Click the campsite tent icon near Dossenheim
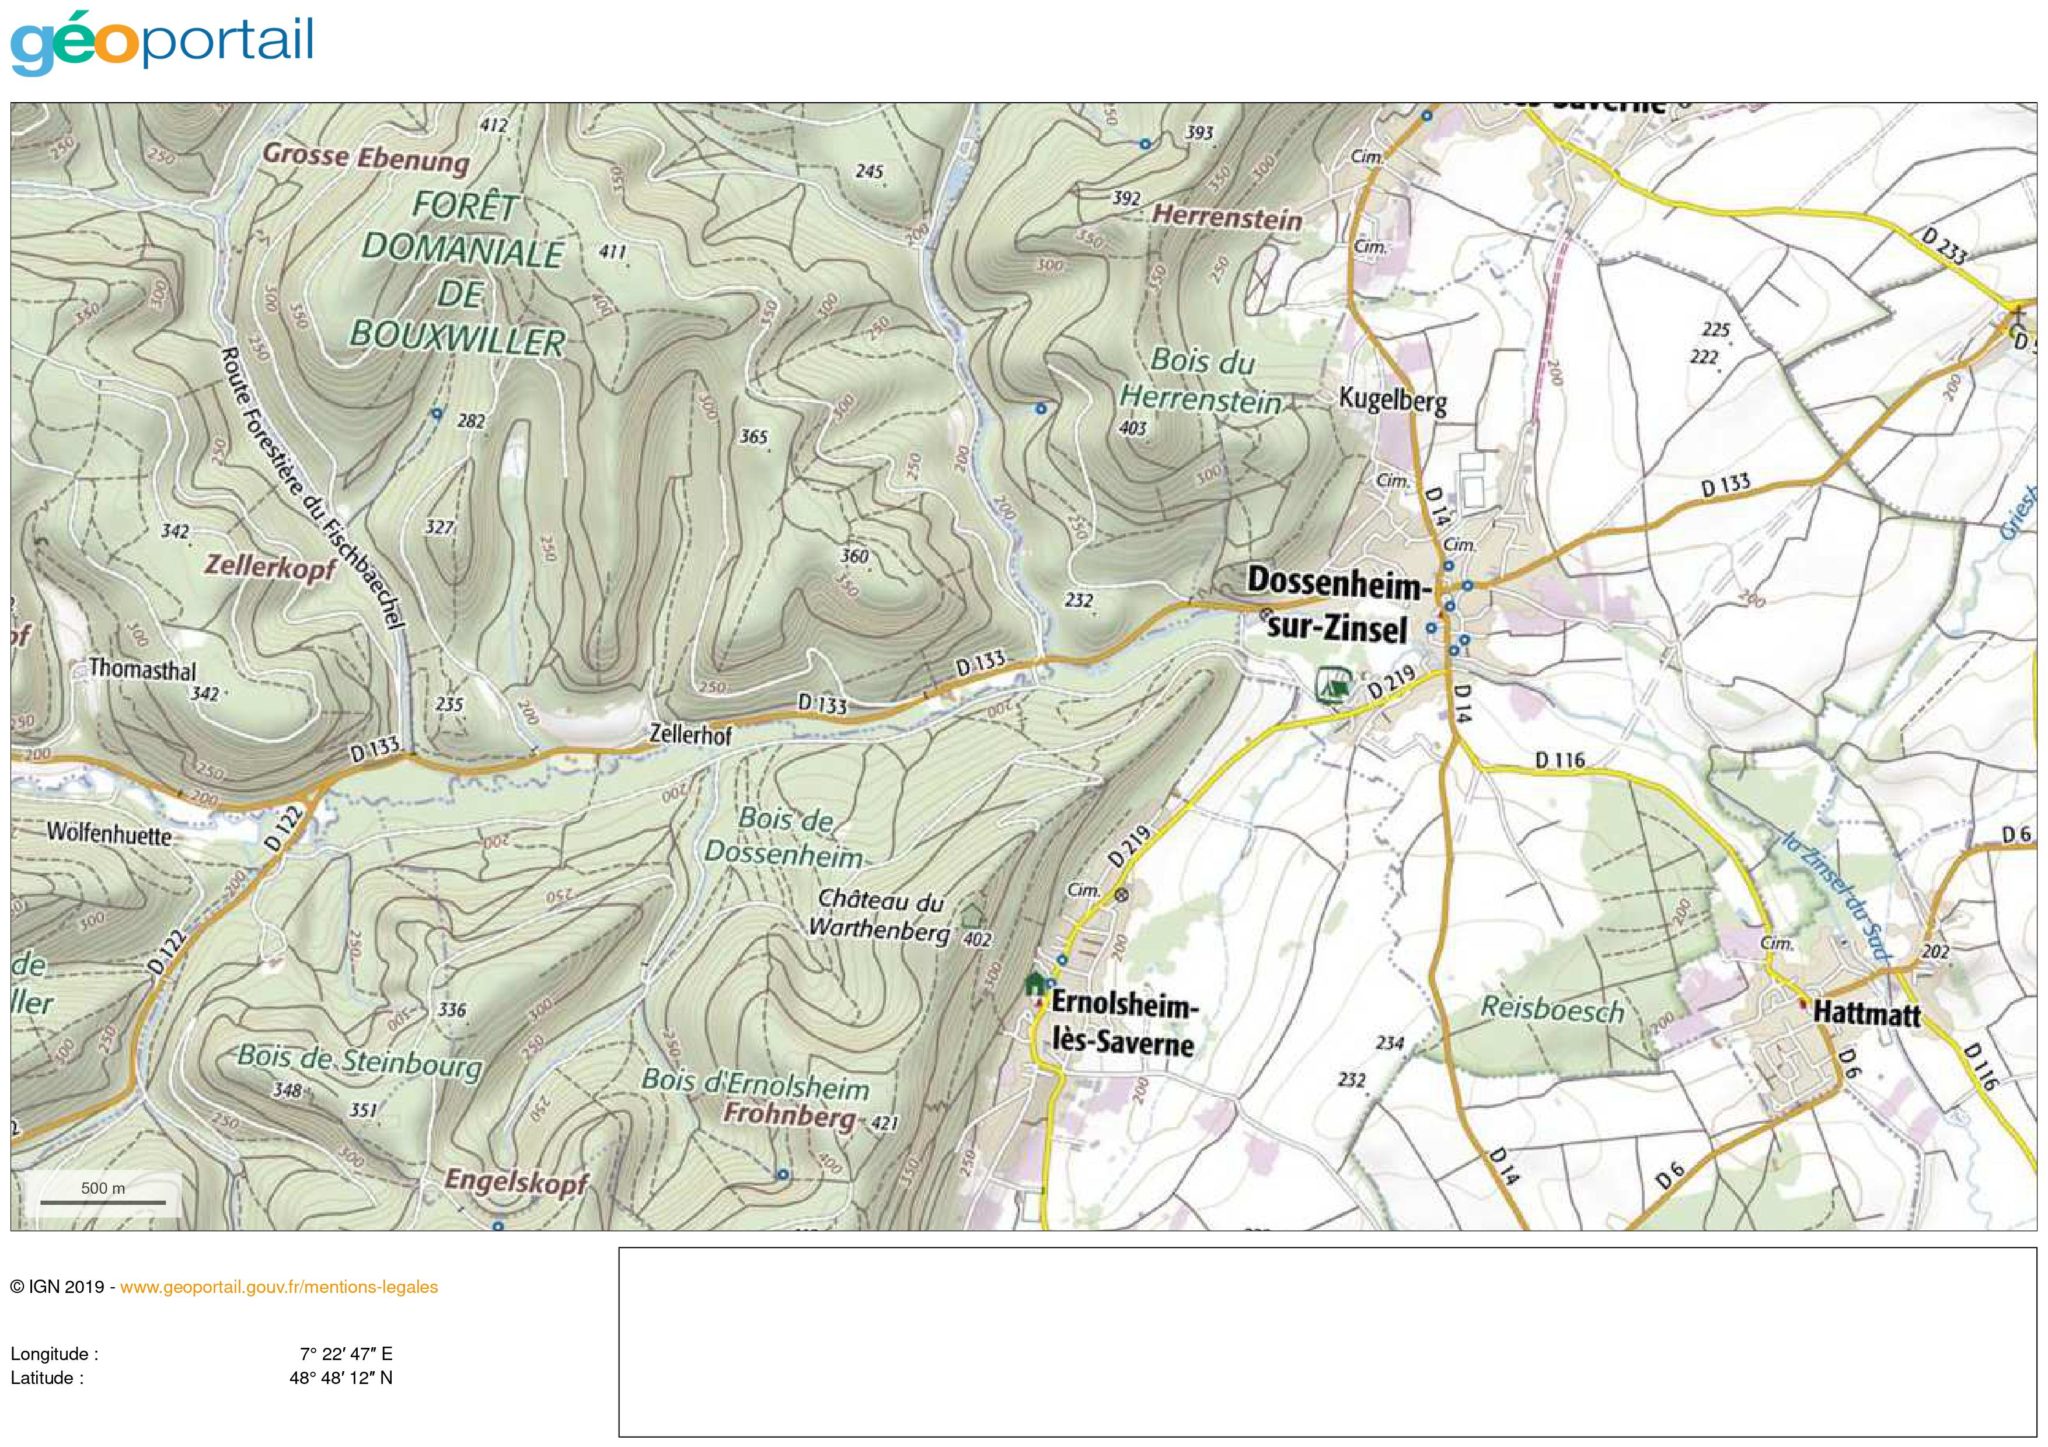Screen dimensions: 2048x1447 [1333, 686]
